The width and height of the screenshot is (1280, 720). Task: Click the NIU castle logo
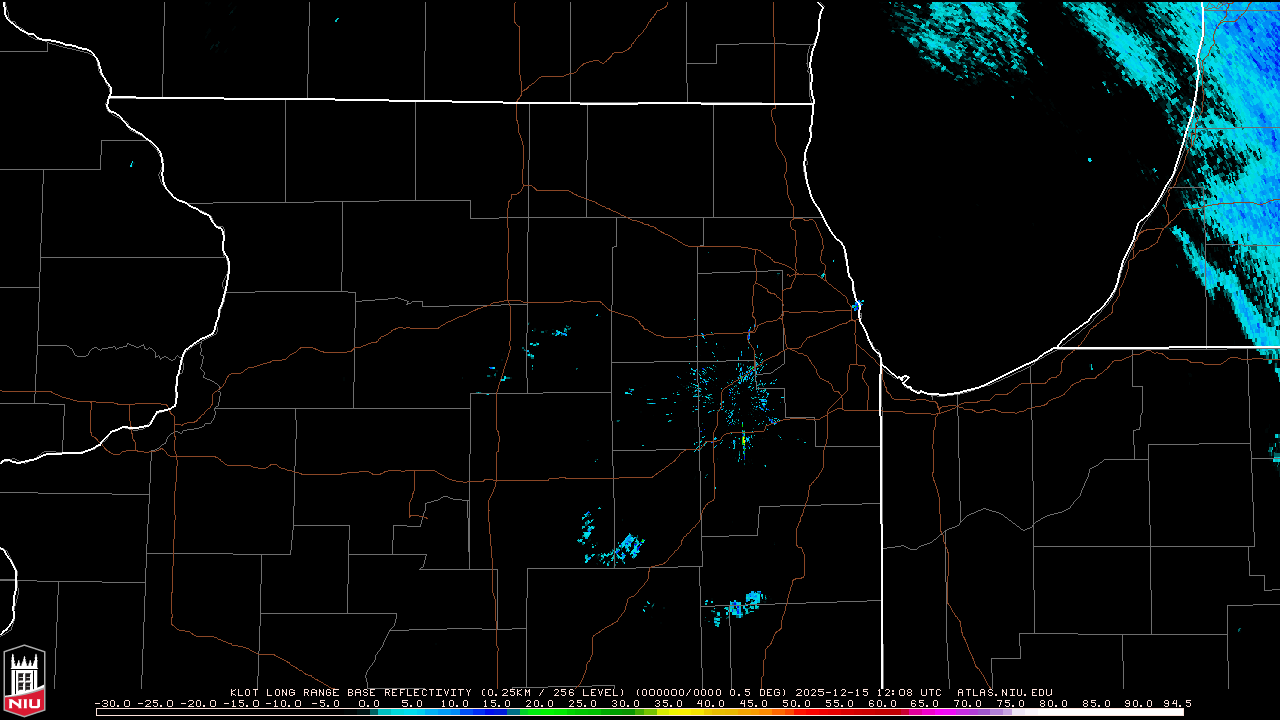click(x=24, y=682)
